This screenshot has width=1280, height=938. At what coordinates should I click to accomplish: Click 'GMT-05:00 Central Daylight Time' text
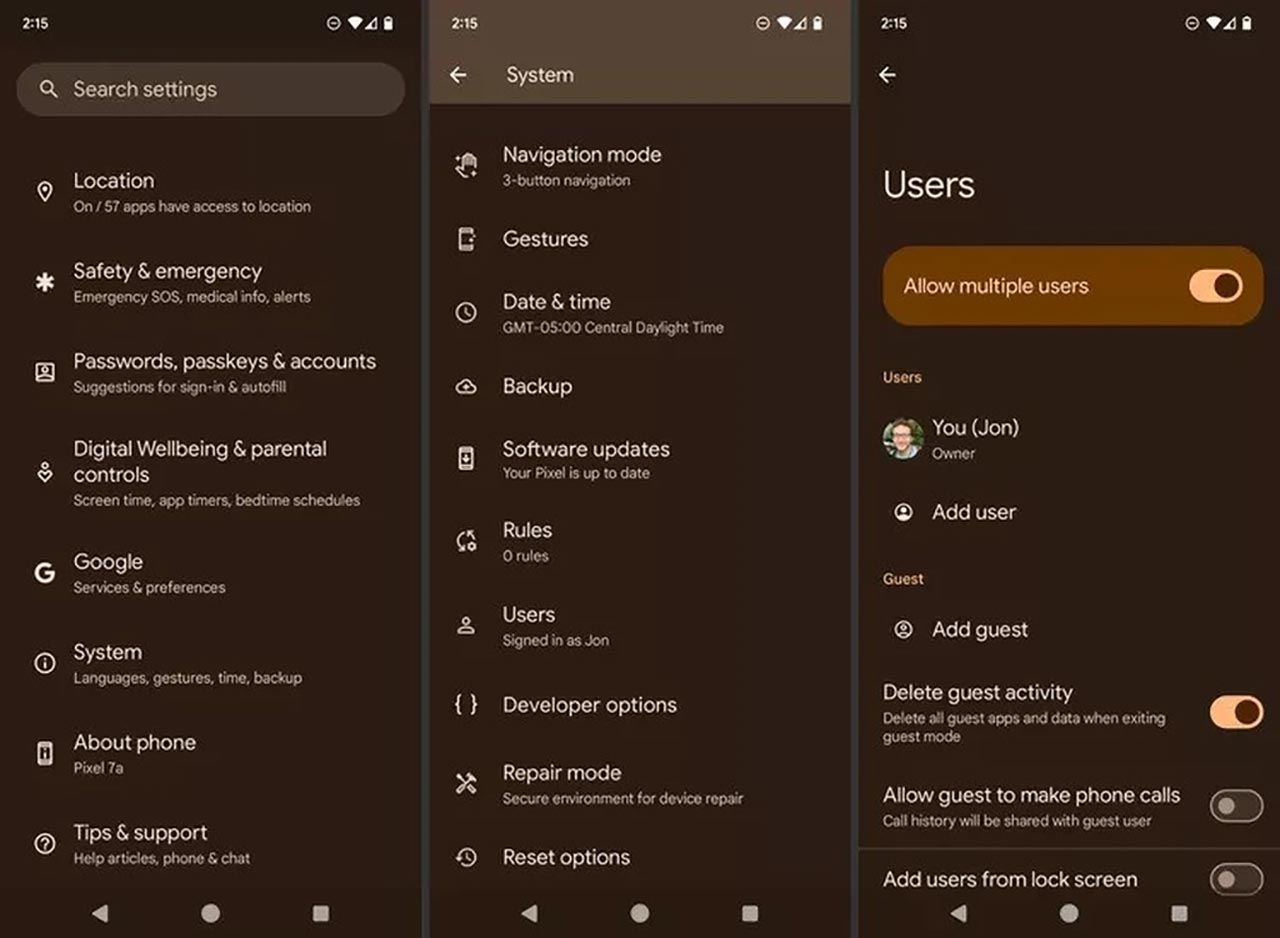(613, 328)
